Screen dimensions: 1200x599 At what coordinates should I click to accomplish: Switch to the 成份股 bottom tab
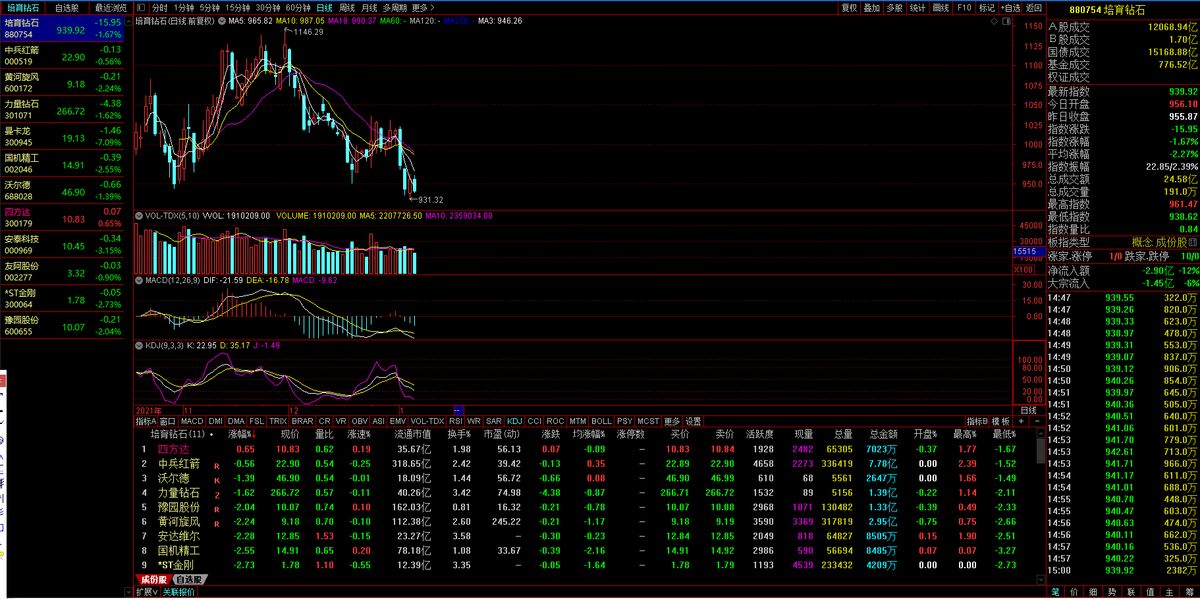tap(152, 579)
